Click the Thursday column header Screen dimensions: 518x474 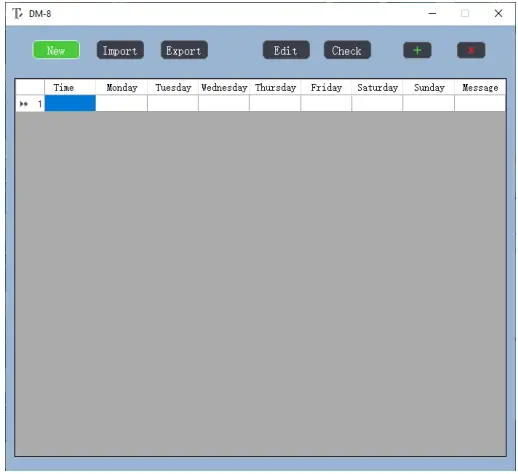(275, 88)
